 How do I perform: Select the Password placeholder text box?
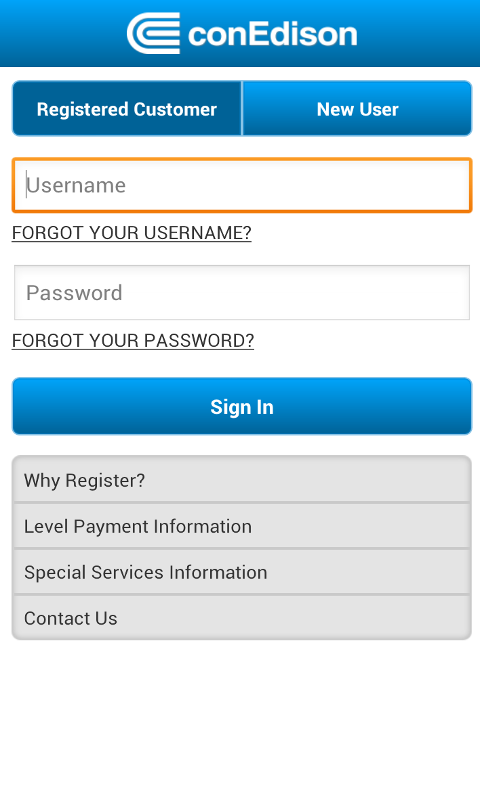[242, 292]
